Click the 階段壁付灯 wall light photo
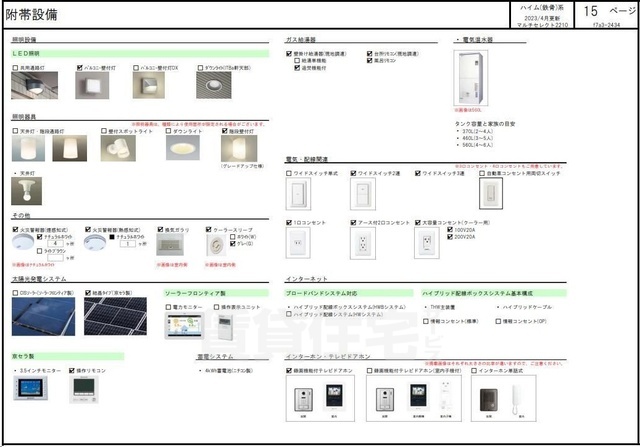This screenshot has height=447, width=640. pos(239,149)
